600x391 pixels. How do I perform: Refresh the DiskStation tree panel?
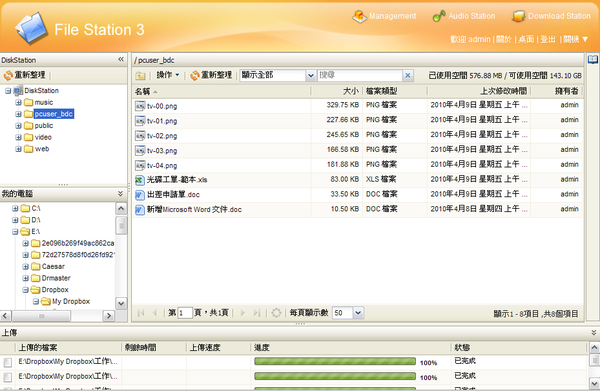click(25, 75)
